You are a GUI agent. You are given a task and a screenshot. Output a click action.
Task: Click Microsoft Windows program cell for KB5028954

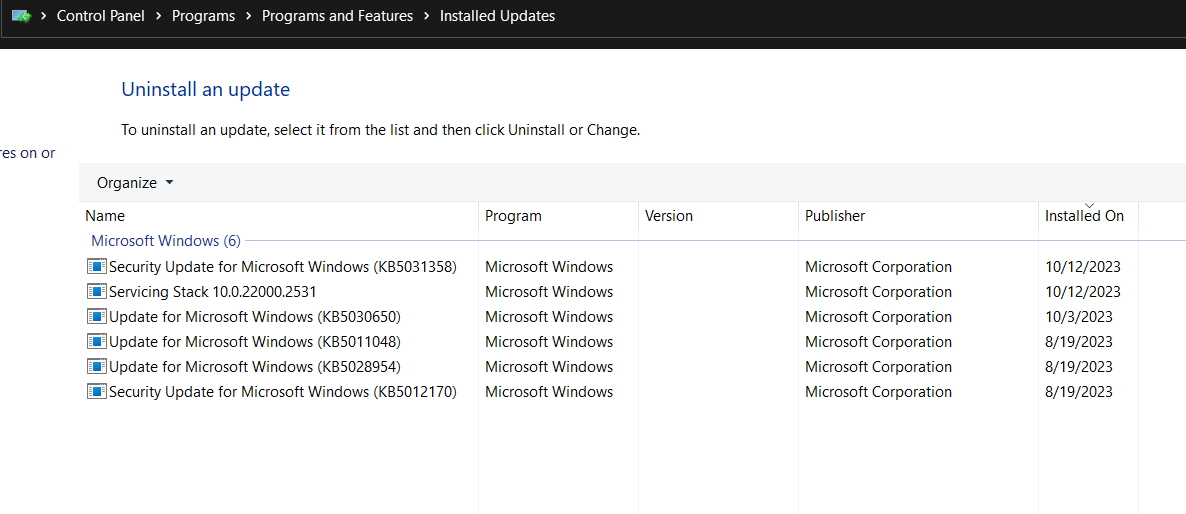click(x=549, y=367)
